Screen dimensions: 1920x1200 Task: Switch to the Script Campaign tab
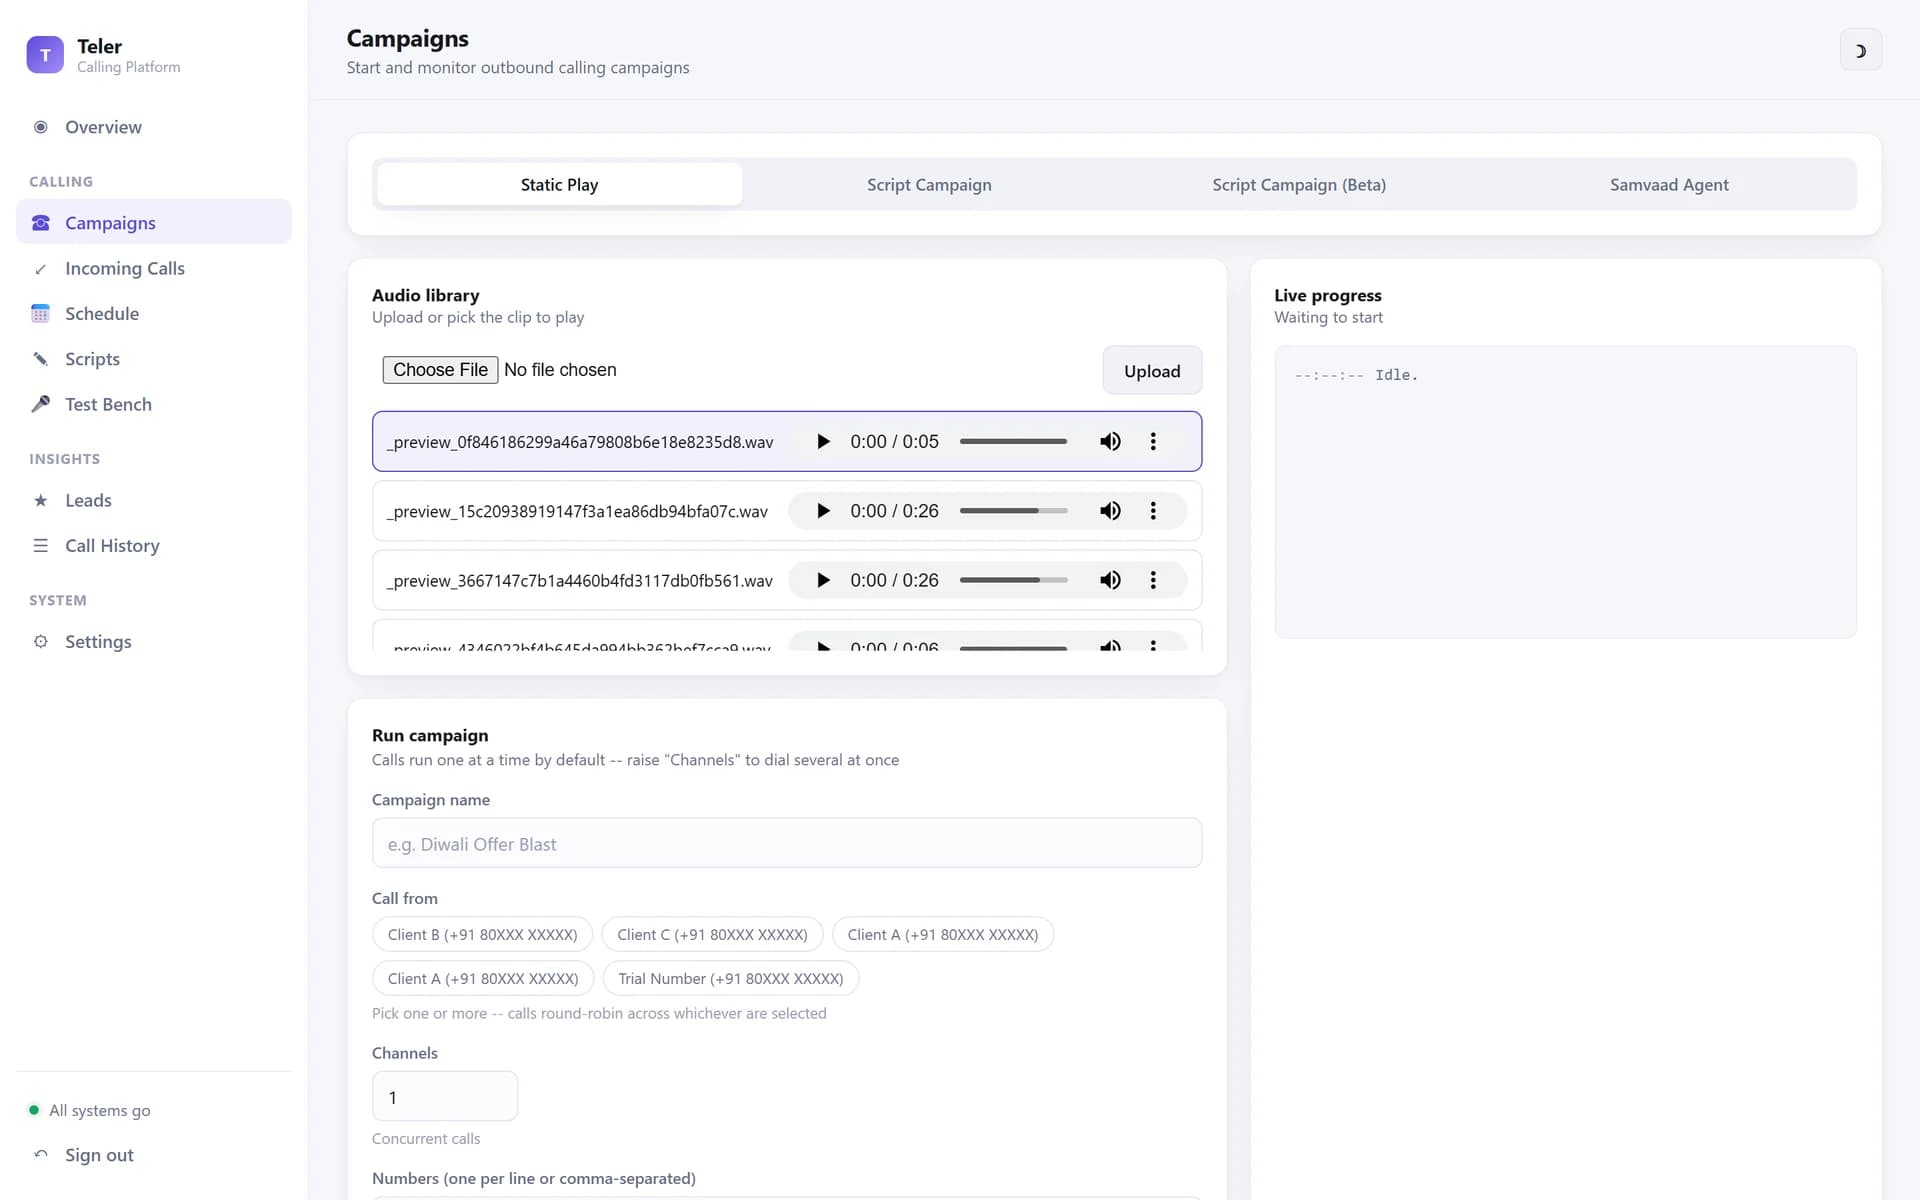tap(929, 184)
